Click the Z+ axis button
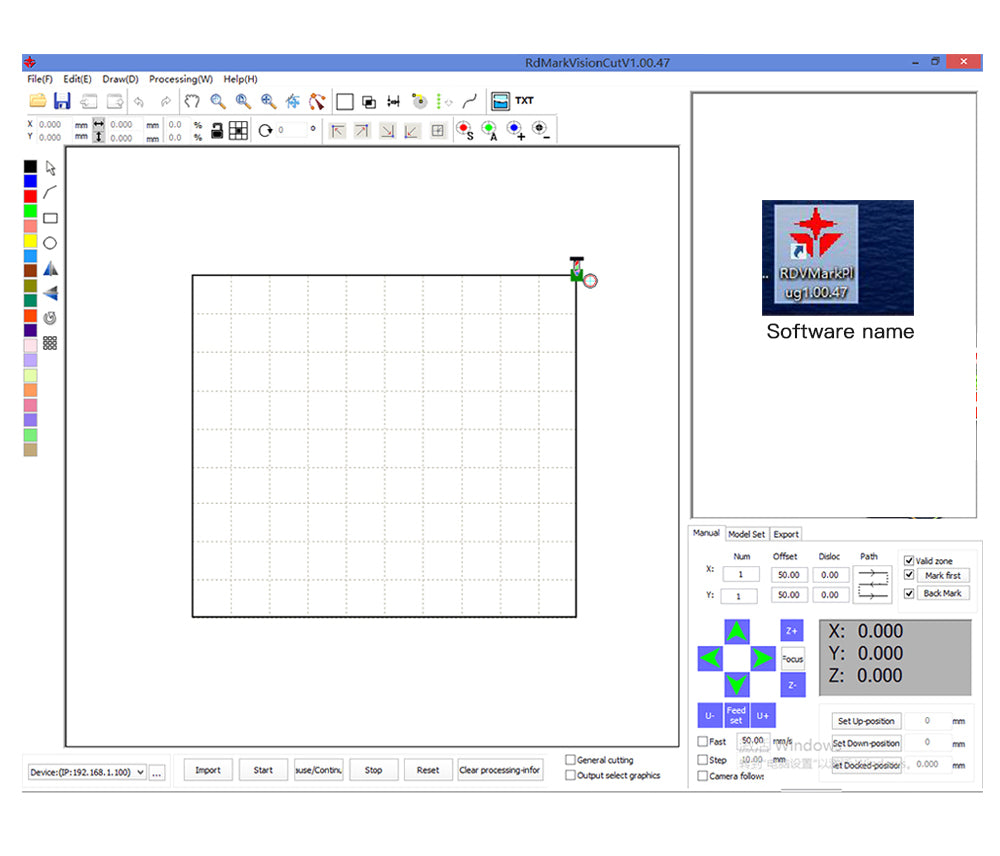Screen dimensions: 1000x856 click(791, 631)
